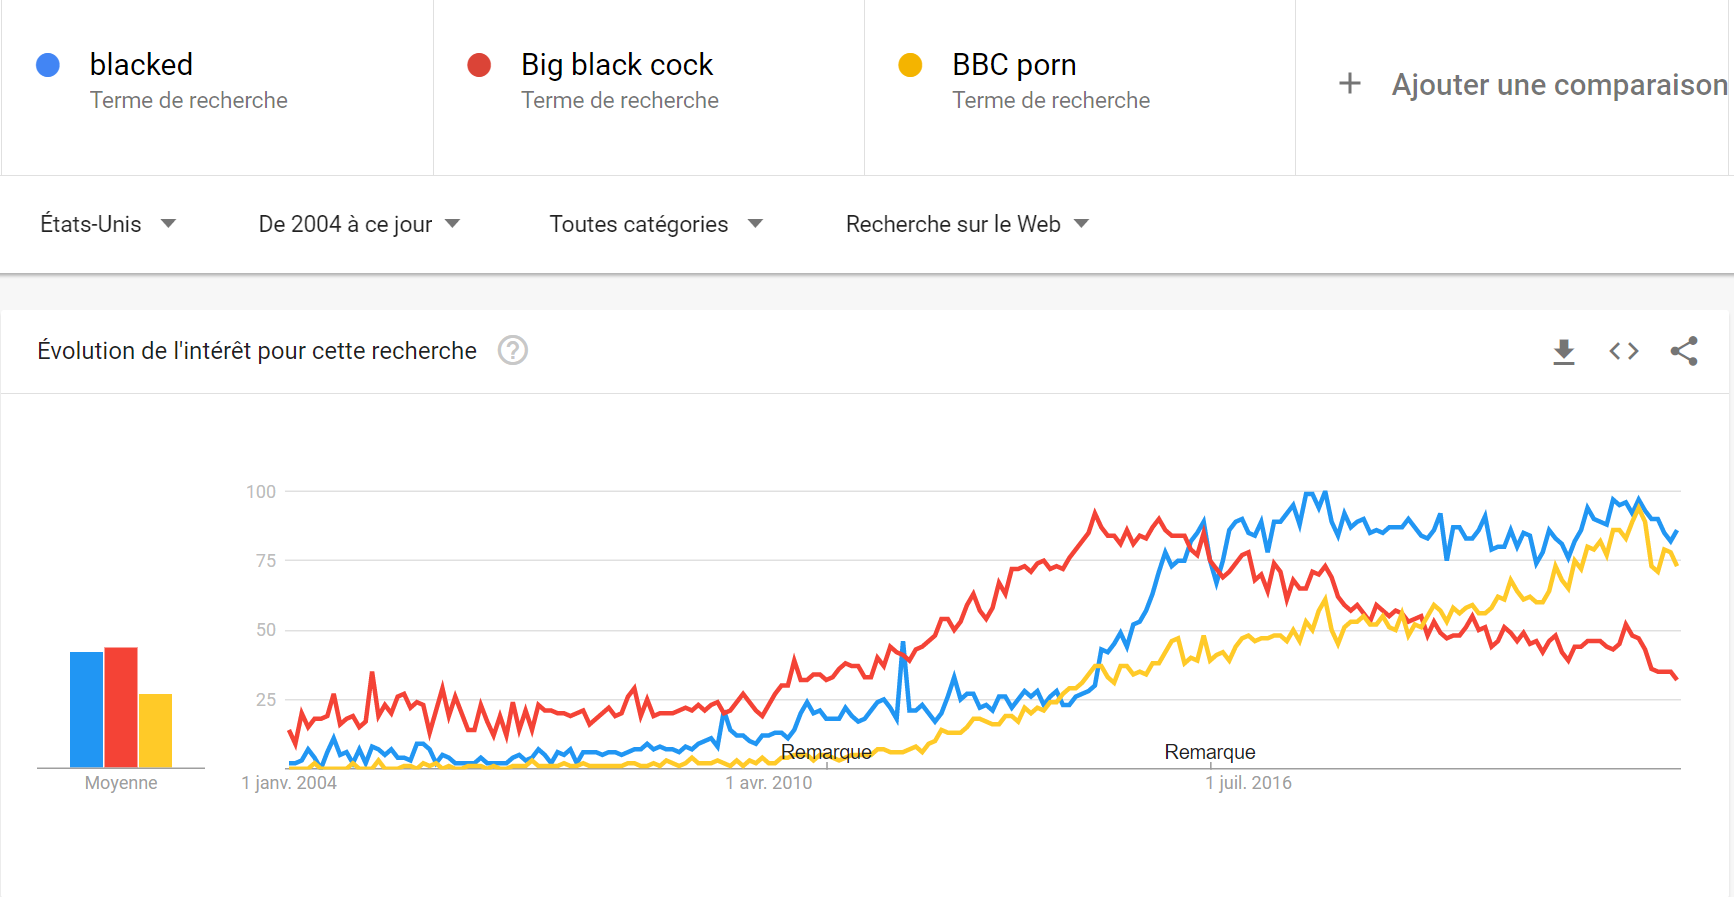This screenshot has width=1734, height=897.
Task: Click the blue dot beside first term
Action: coord(48,65)
